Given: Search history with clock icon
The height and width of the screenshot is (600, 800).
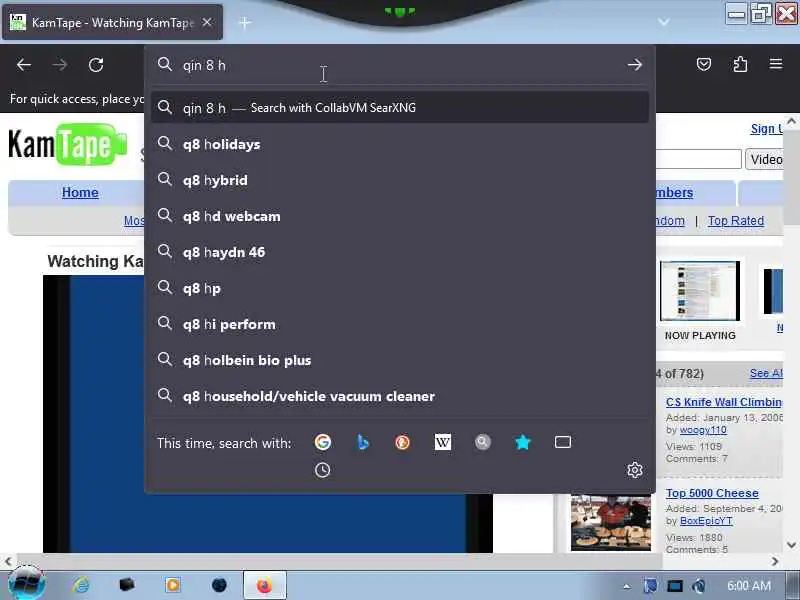Looking at the screenshot, I should coord(322,470).
